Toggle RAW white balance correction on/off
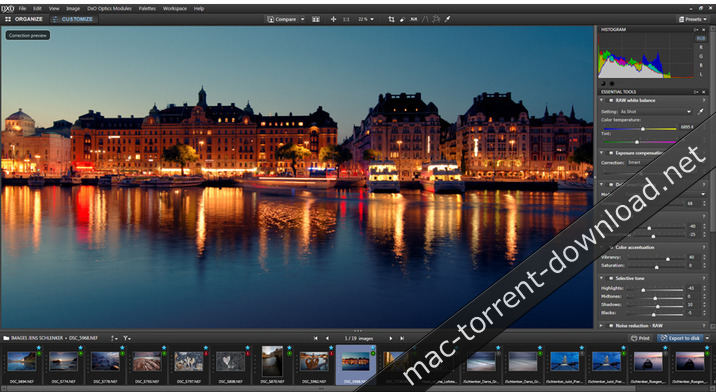 tap(610, 101)
